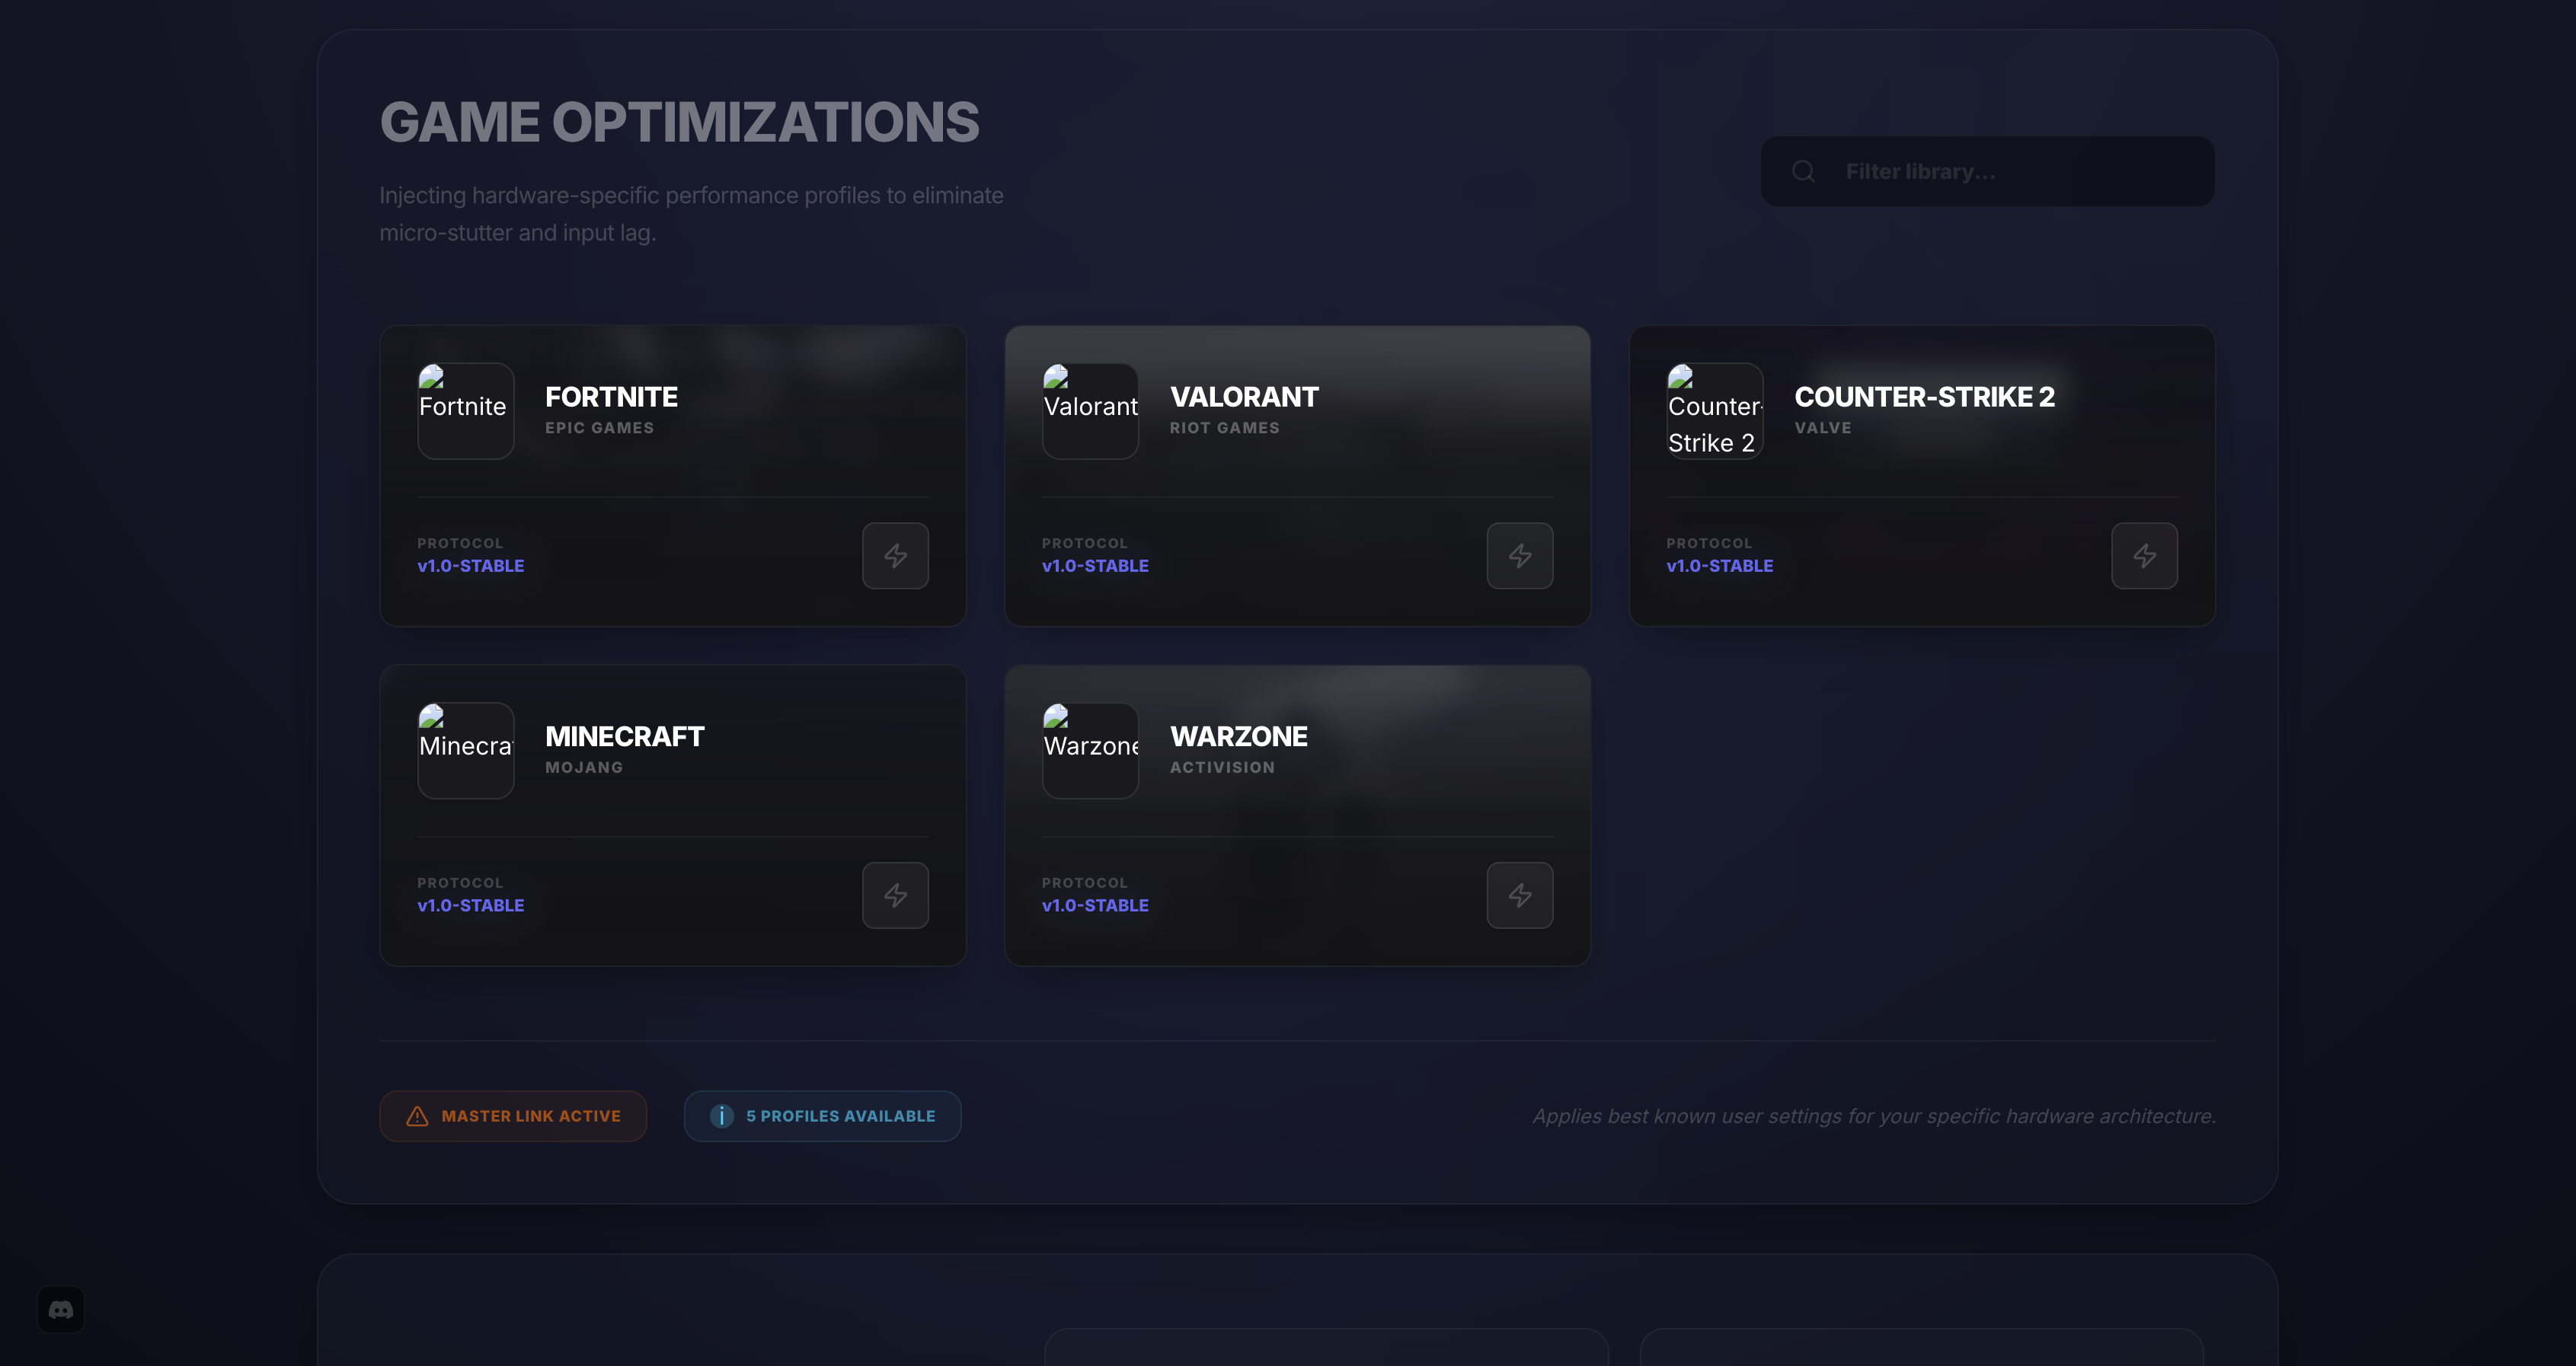Trigger the Minecraft lightning bolt button
The height and width of the screenshot is (1366, 2576).
(895, 895)
